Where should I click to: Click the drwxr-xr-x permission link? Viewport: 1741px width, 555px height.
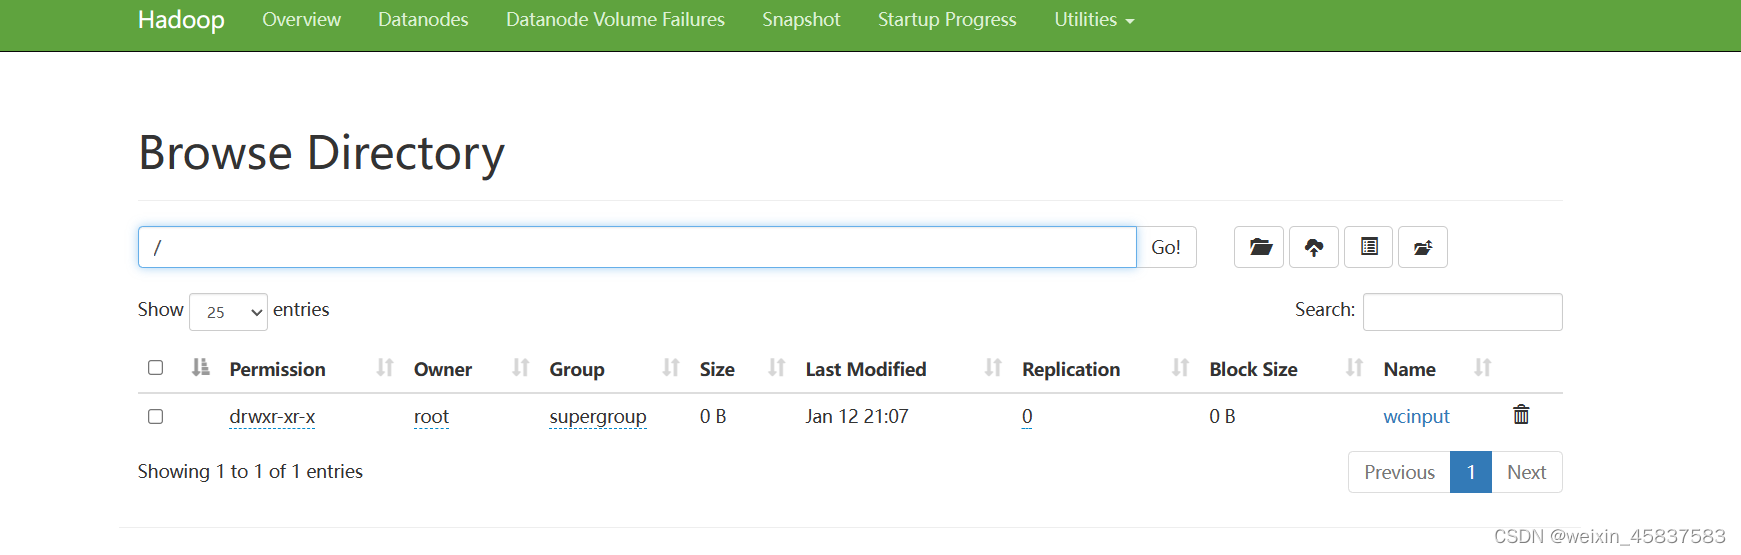272,416
